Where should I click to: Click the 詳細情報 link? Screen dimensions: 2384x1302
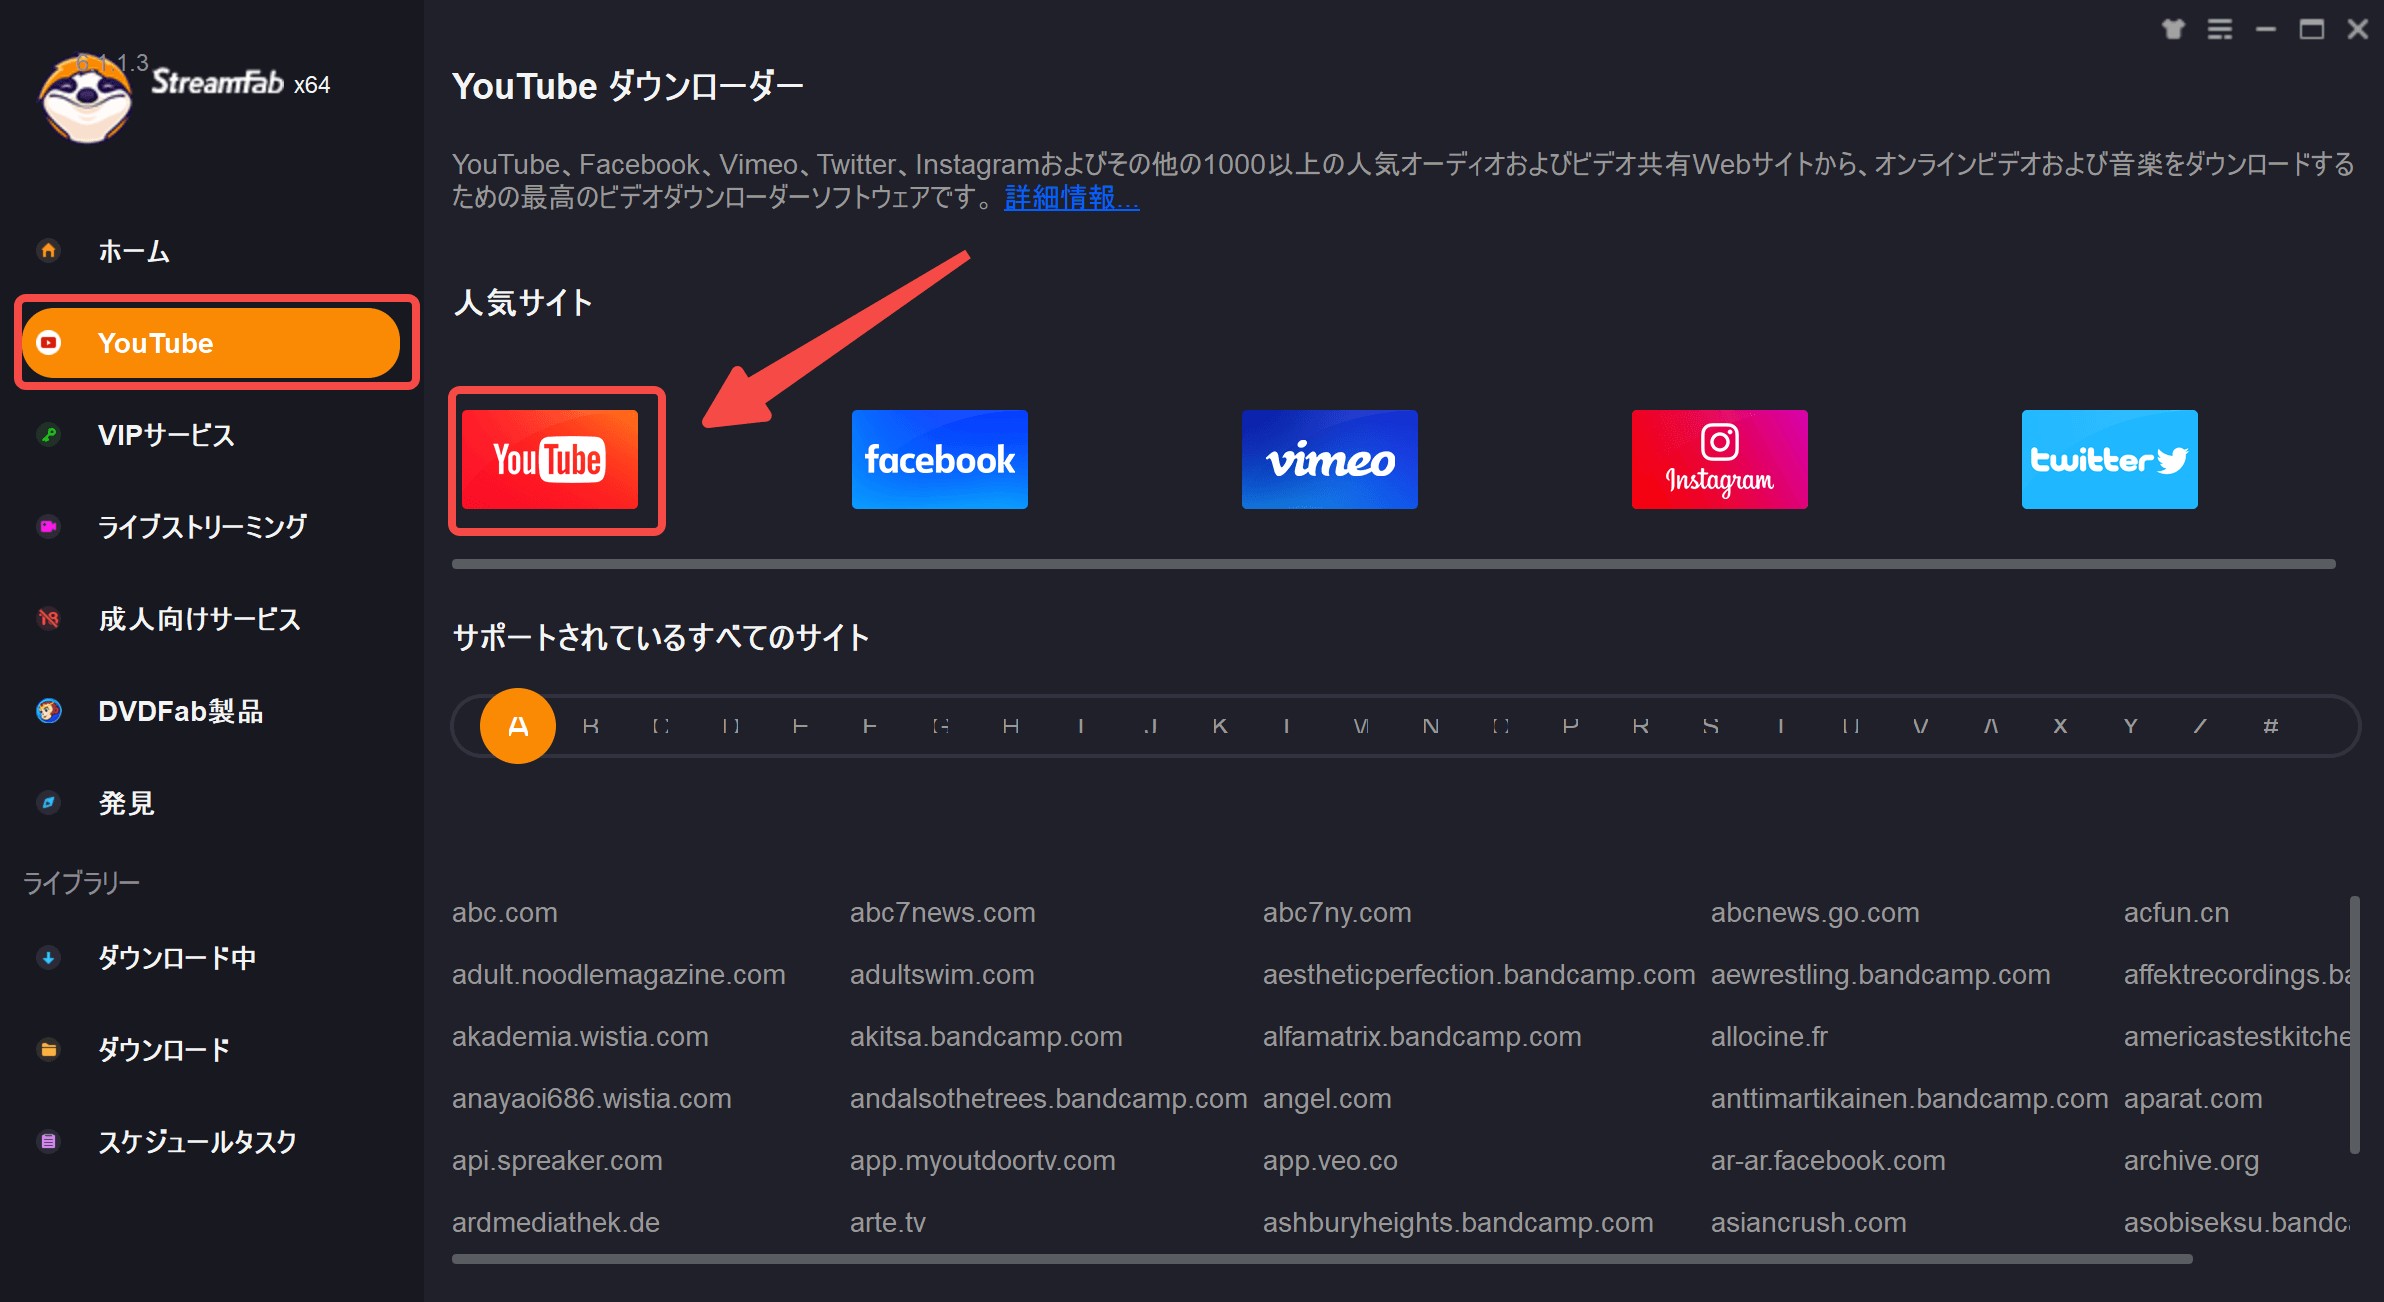1071,198
